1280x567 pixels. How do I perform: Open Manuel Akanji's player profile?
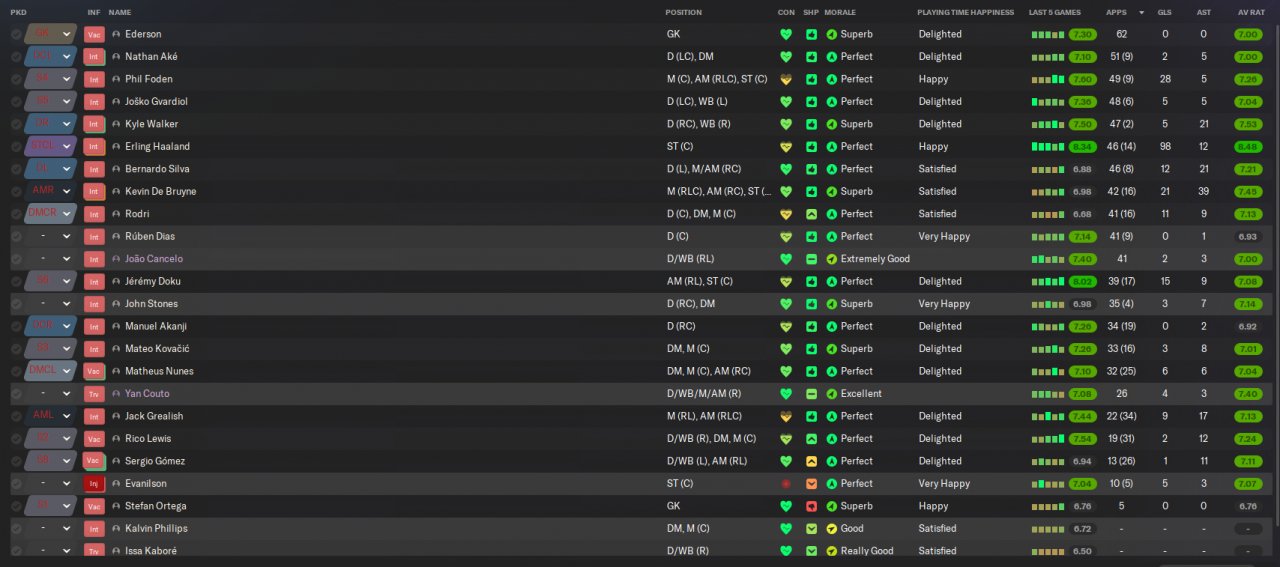156,327
